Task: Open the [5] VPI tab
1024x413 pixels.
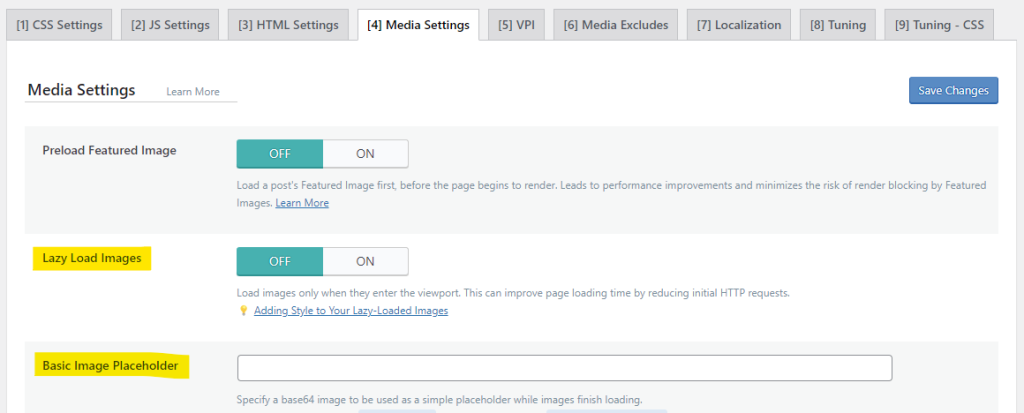Action: pyautogui.click(x=515, y=25)
